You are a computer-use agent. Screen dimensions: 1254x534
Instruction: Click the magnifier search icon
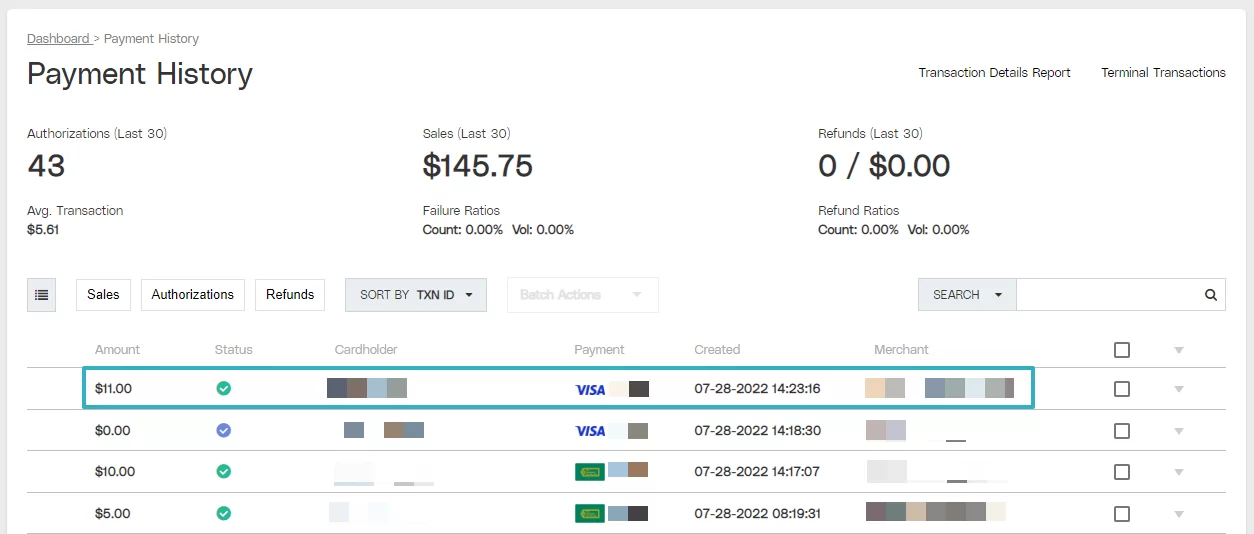1210,295
